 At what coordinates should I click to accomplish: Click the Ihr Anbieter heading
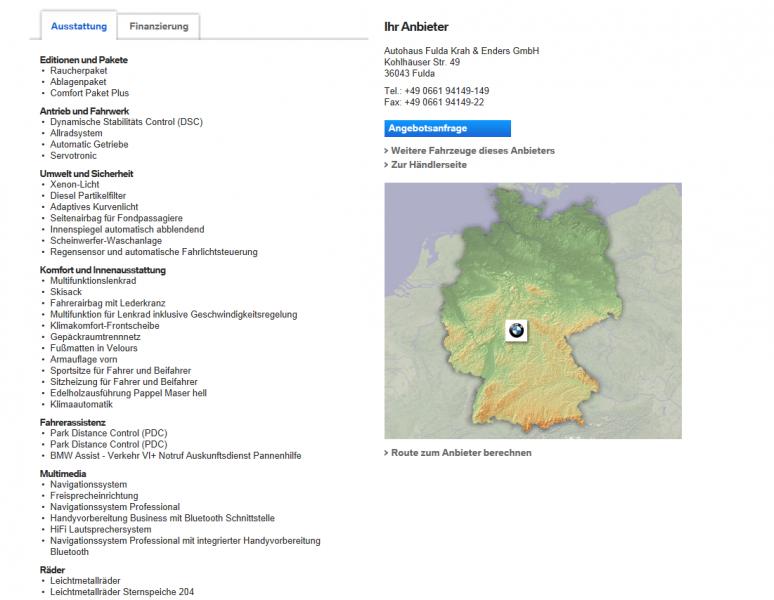tap(416, 26)
